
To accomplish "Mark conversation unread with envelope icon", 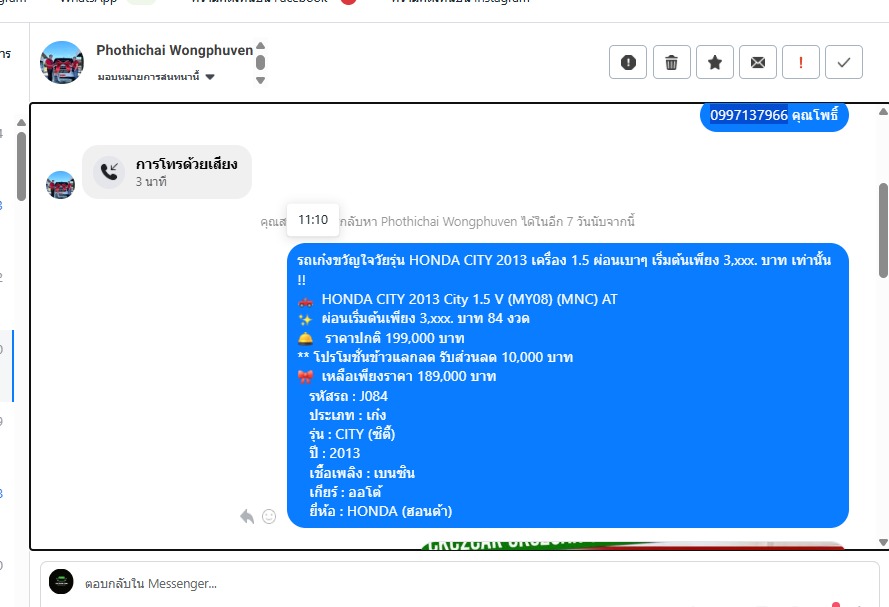I will coord(757,62).
